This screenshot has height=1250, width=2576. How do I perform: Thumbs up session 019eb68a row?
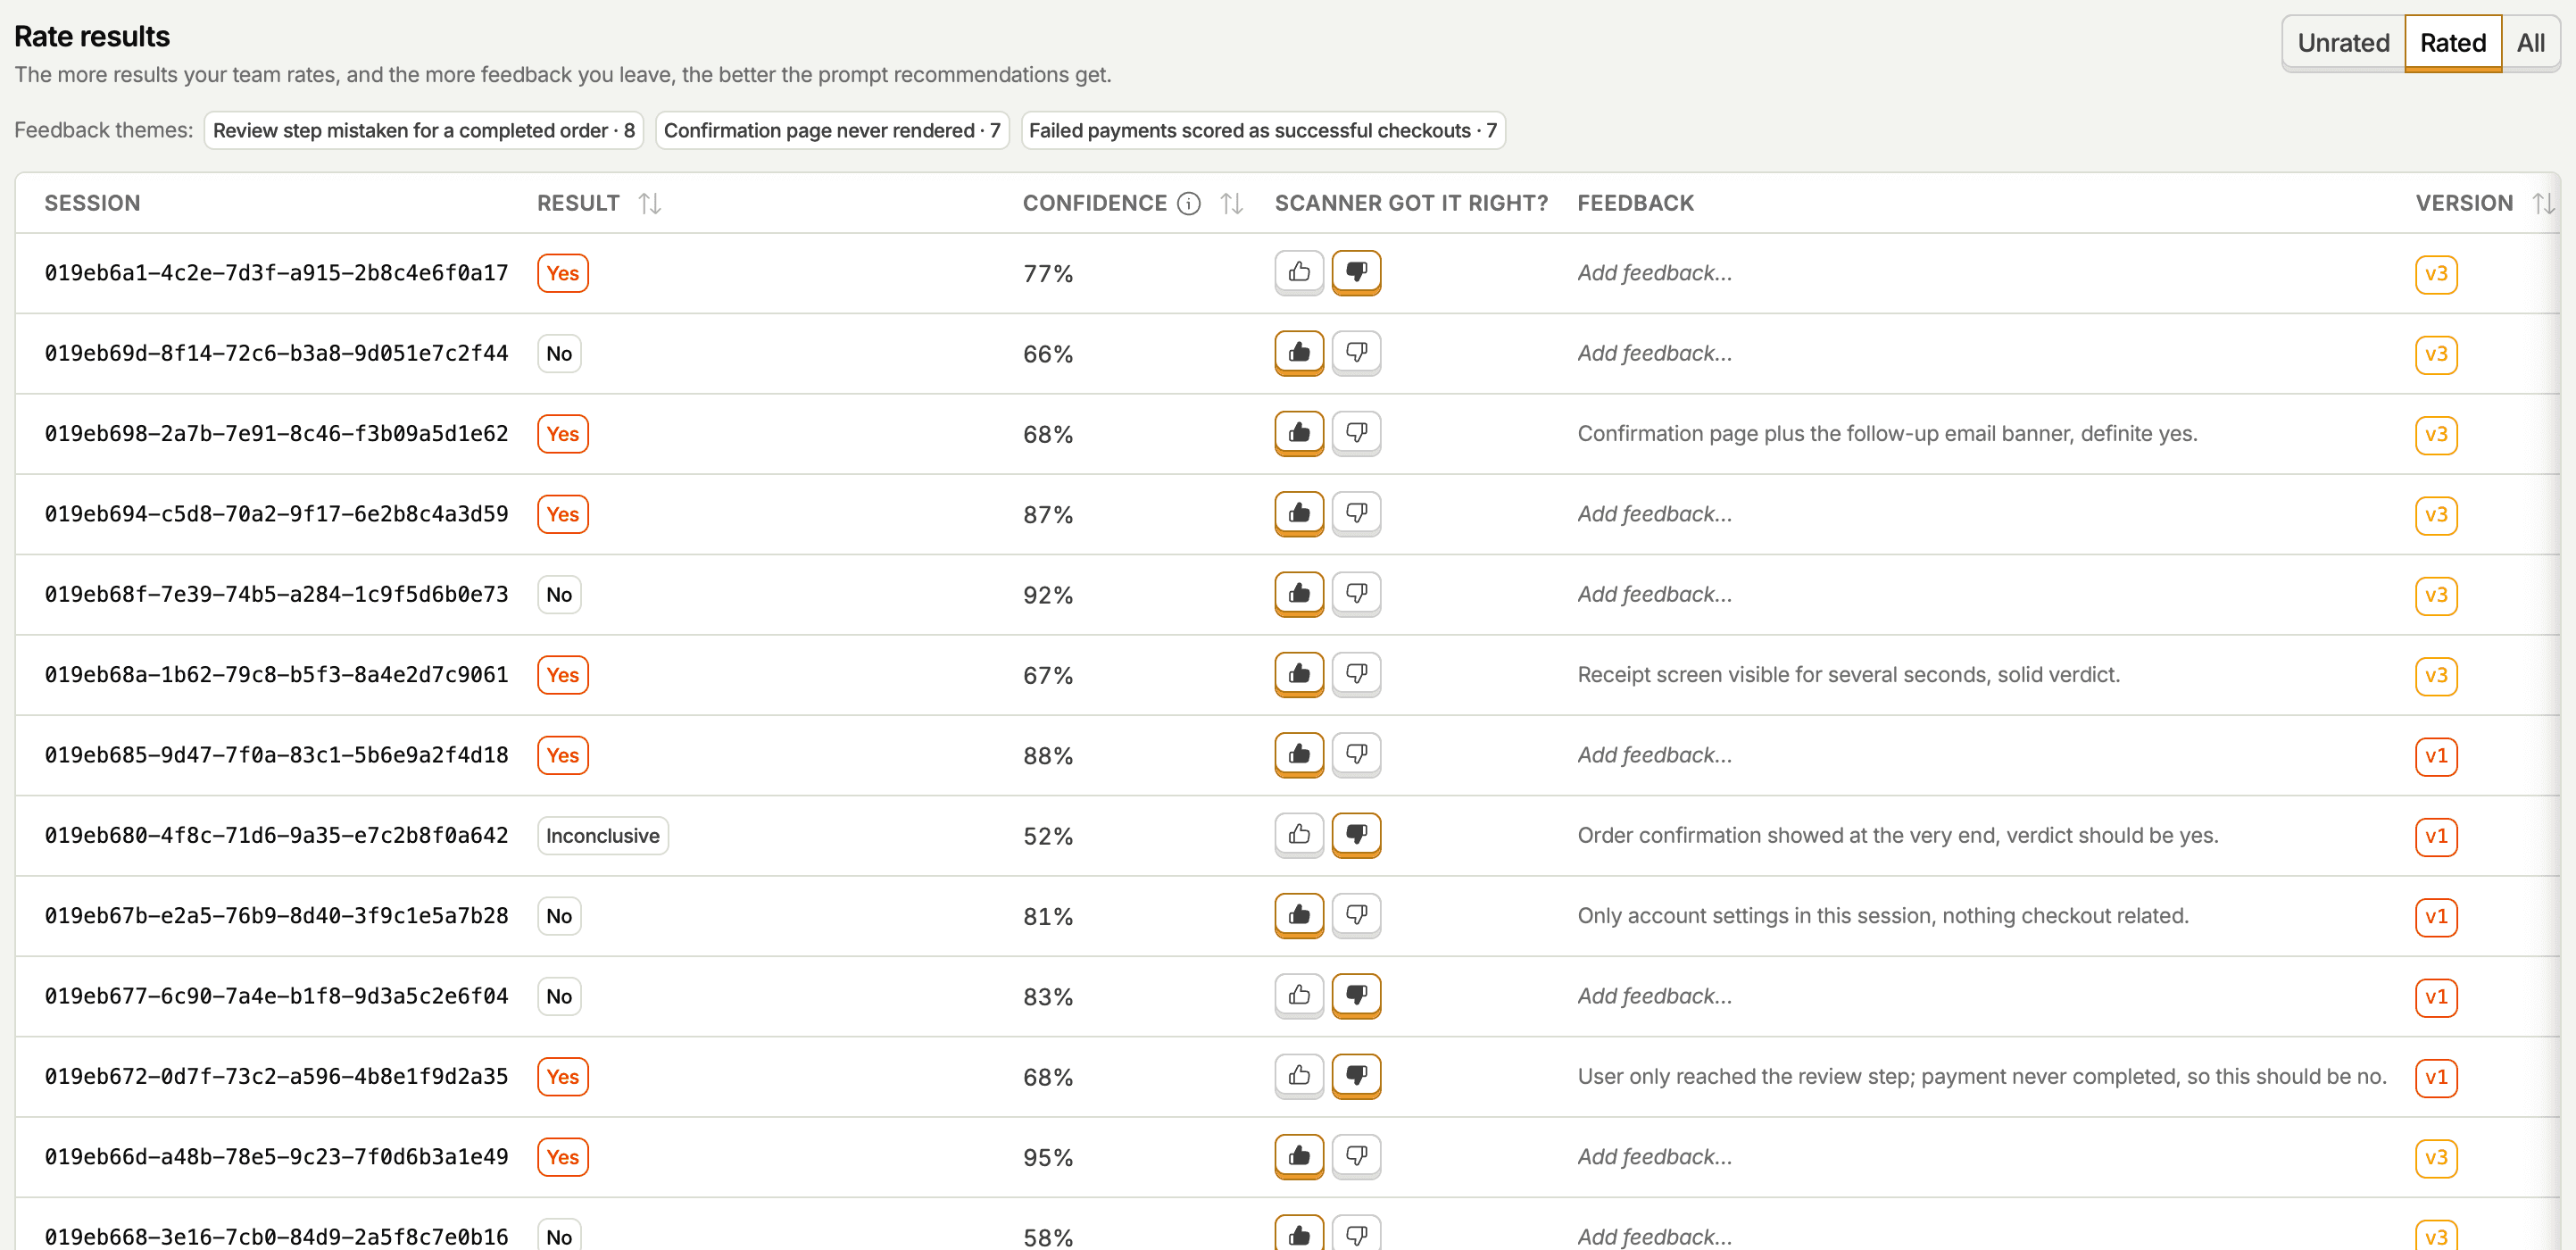point(1299,674)
